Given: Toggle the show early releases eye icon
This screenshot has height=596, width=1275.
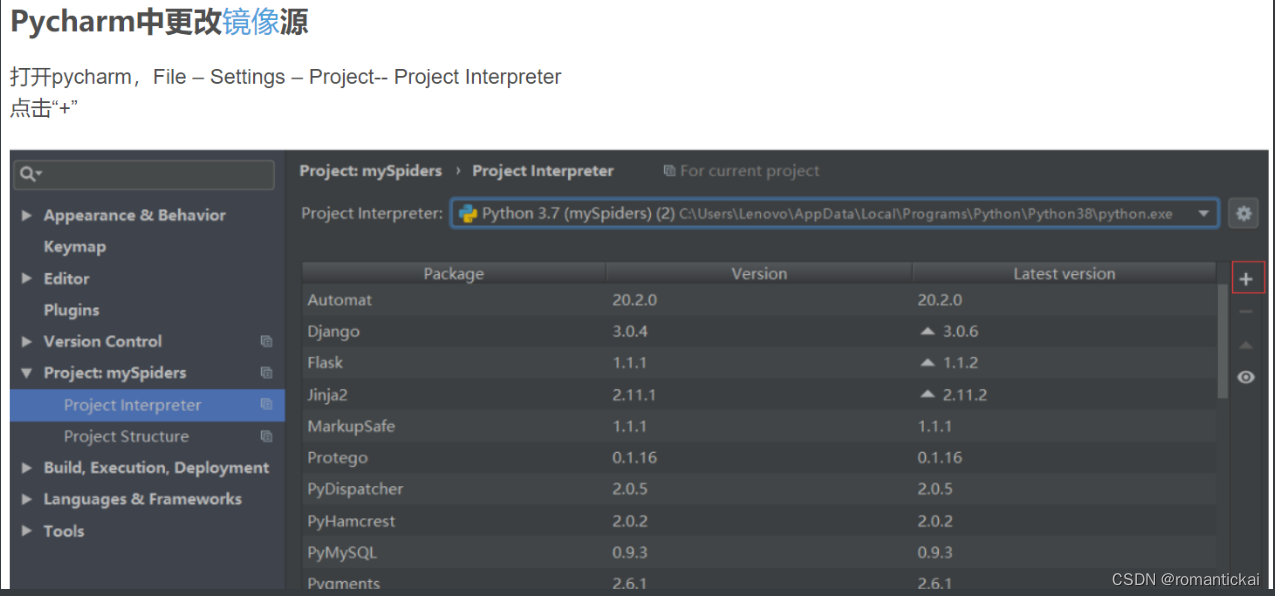Looking at the screenshot, I should click(x=1246, y=377).
